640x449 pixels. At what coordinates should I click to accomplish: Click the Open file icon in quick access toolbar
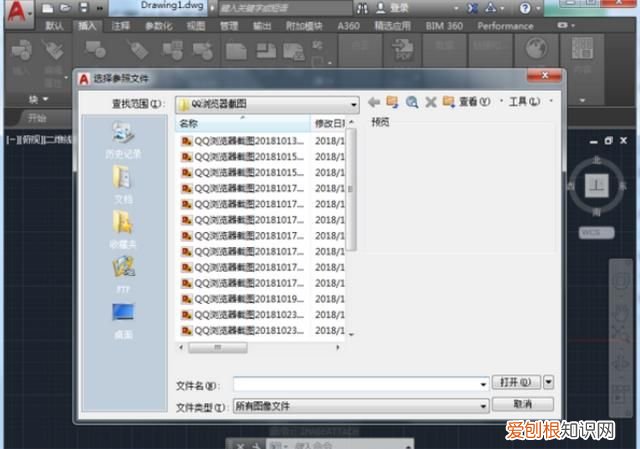[65, 8]
